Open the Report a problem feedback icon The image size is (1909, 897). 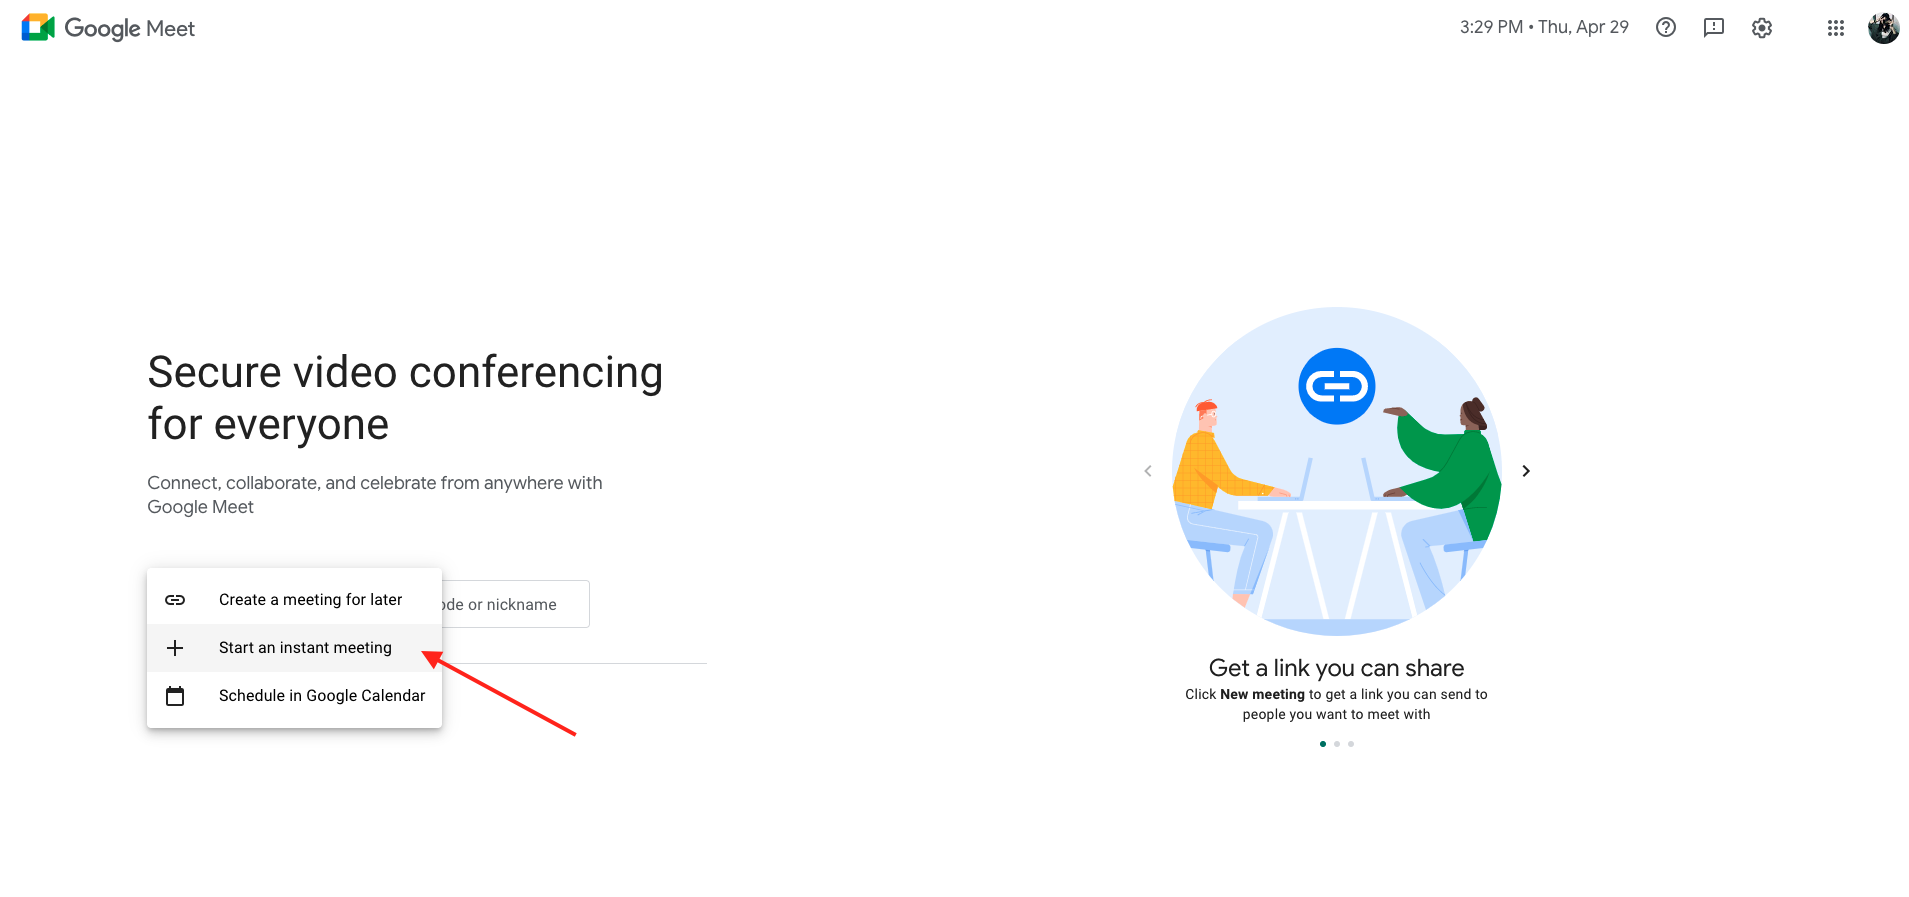pos(1713,28)
